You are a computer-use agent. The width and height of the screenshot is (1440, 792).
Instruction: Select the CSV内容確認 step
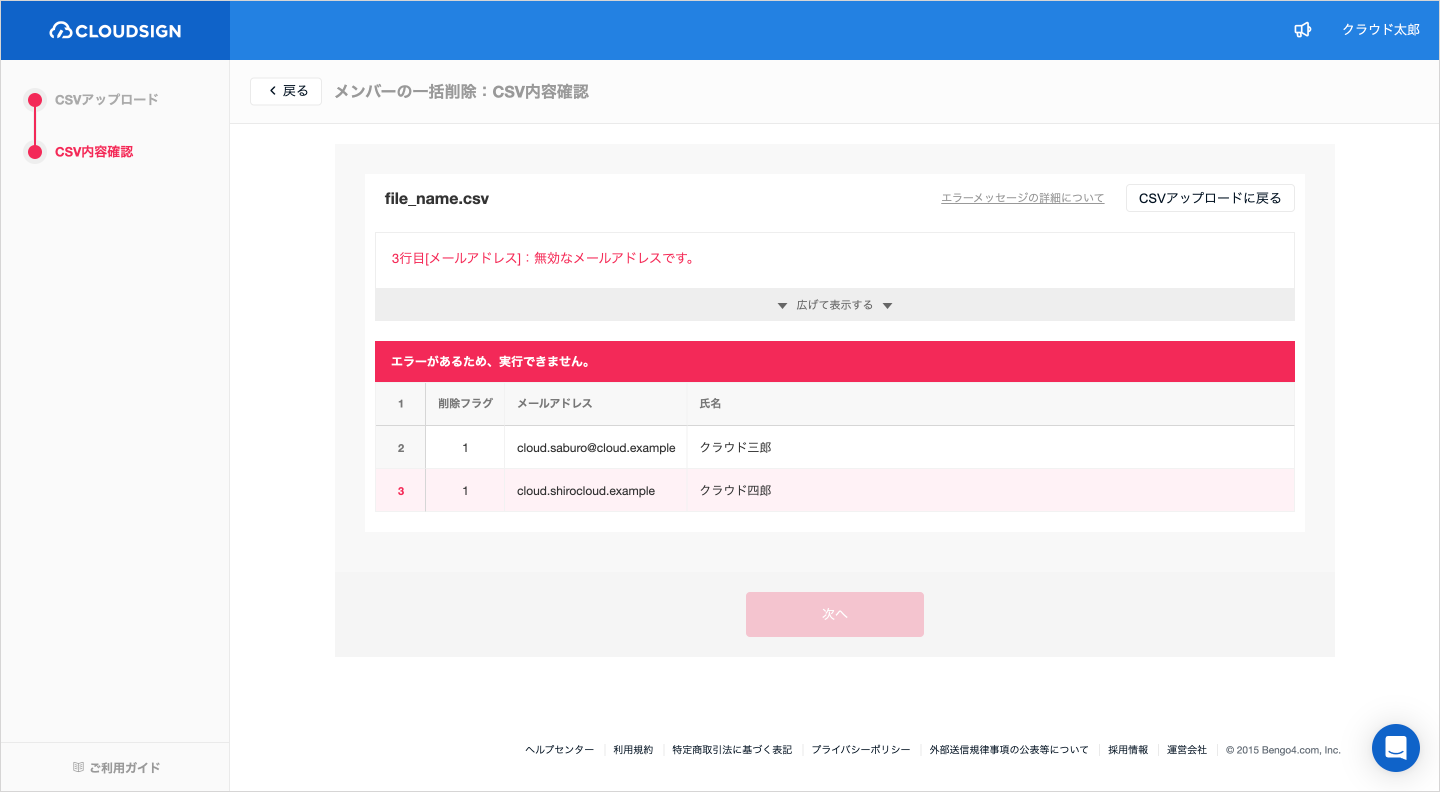click(x=94, y=152)
